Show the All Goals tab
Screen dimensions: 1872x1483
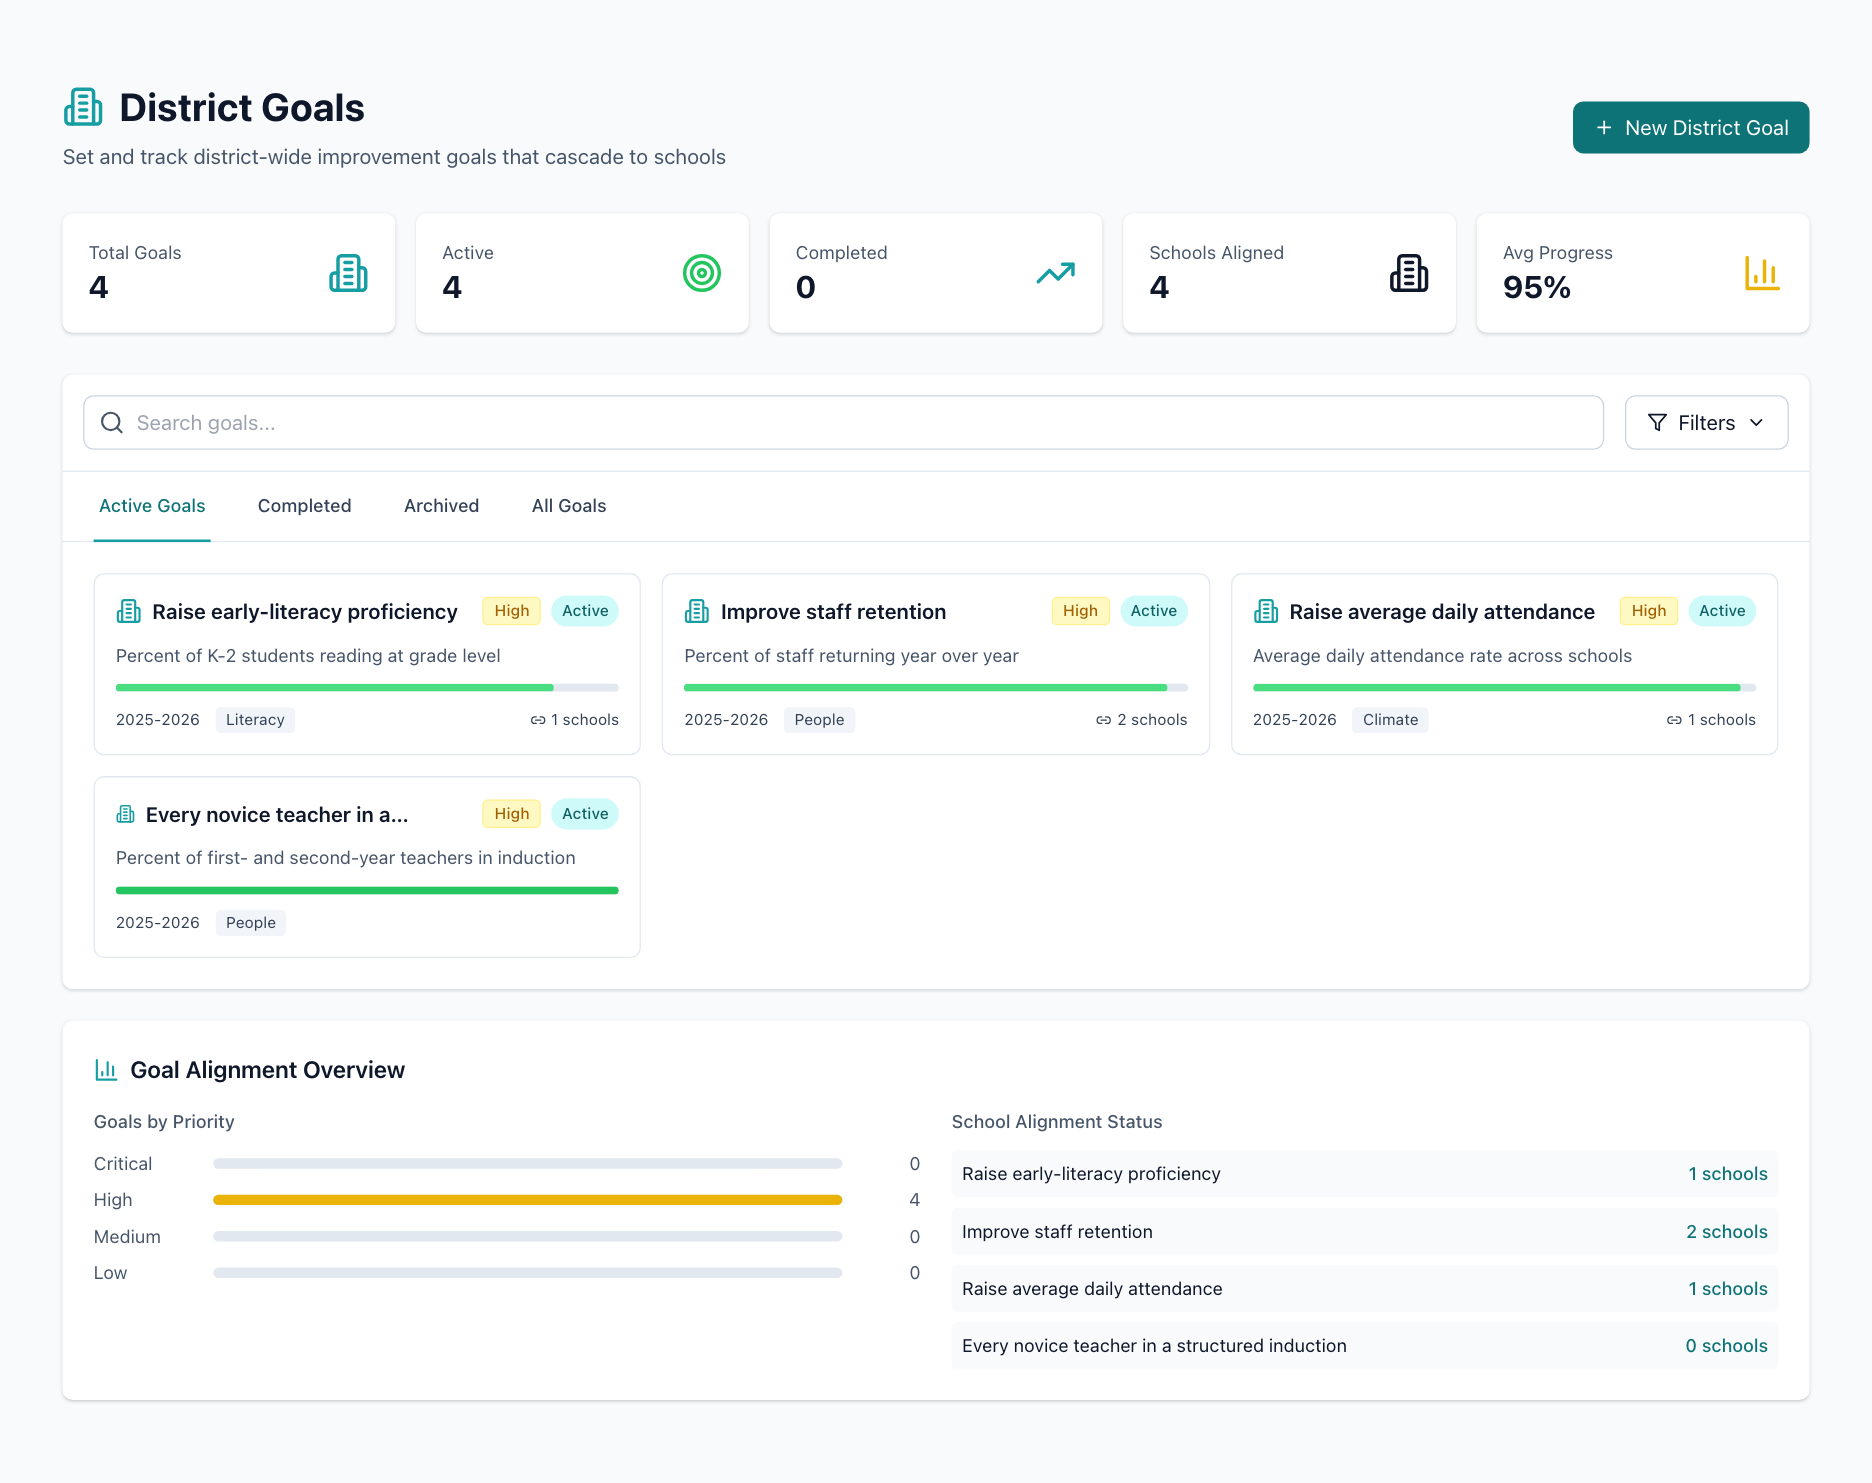569,506
